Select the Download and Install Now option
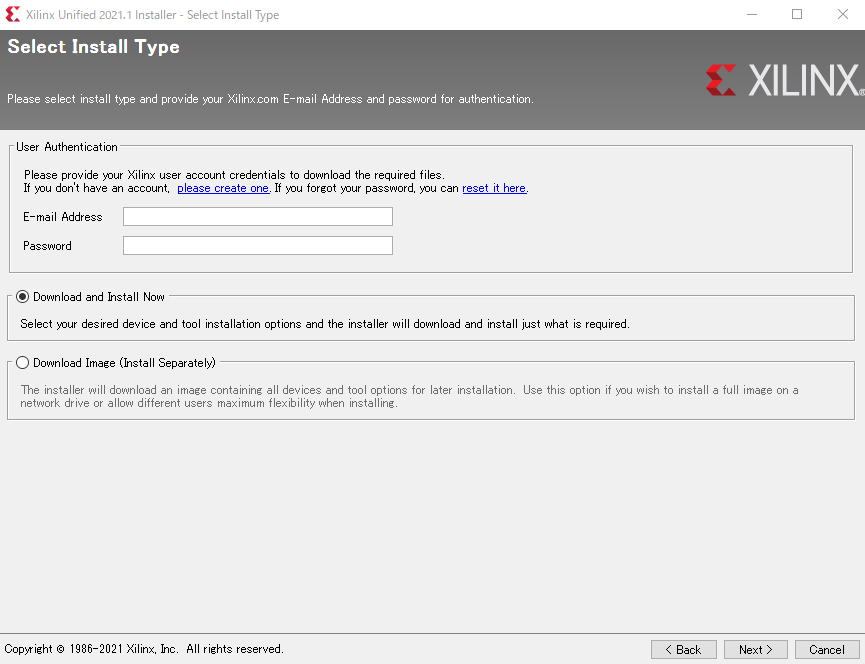This screenshot has width=865, height=664. [x=23, y=297]
